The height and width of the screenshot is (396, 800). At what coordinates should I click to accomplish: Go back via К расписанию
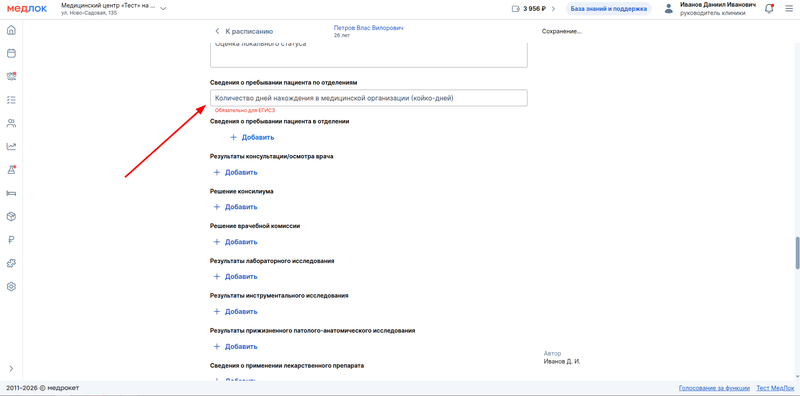[244, 31]
